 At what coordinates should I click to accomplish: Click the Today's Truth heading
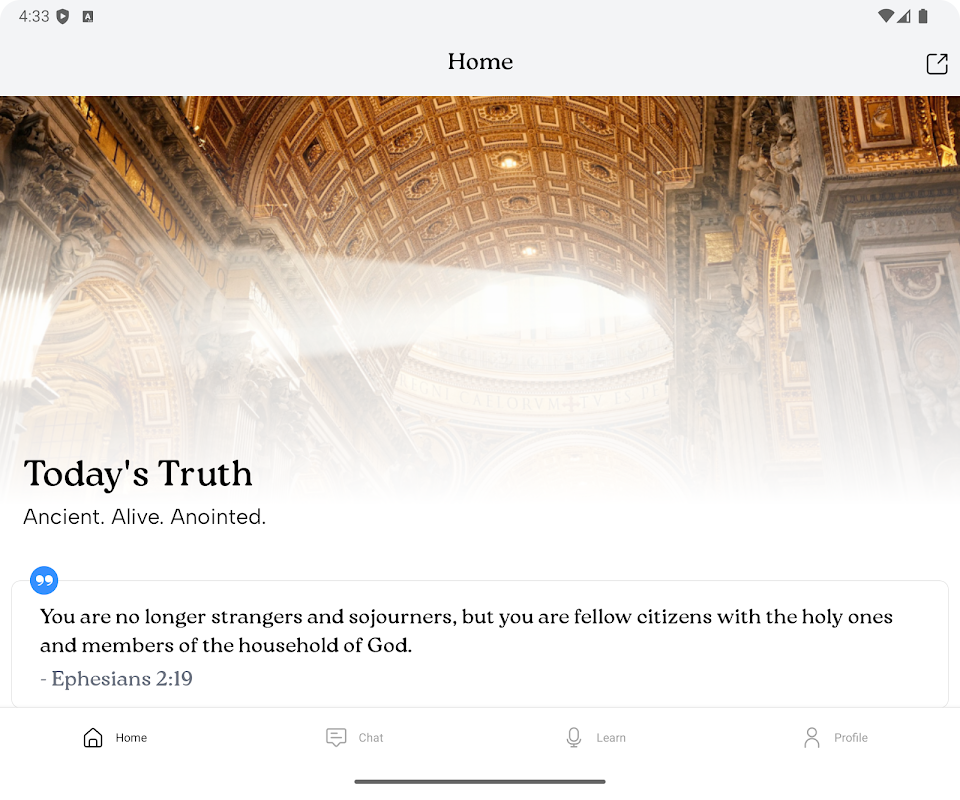coord(138,474)
